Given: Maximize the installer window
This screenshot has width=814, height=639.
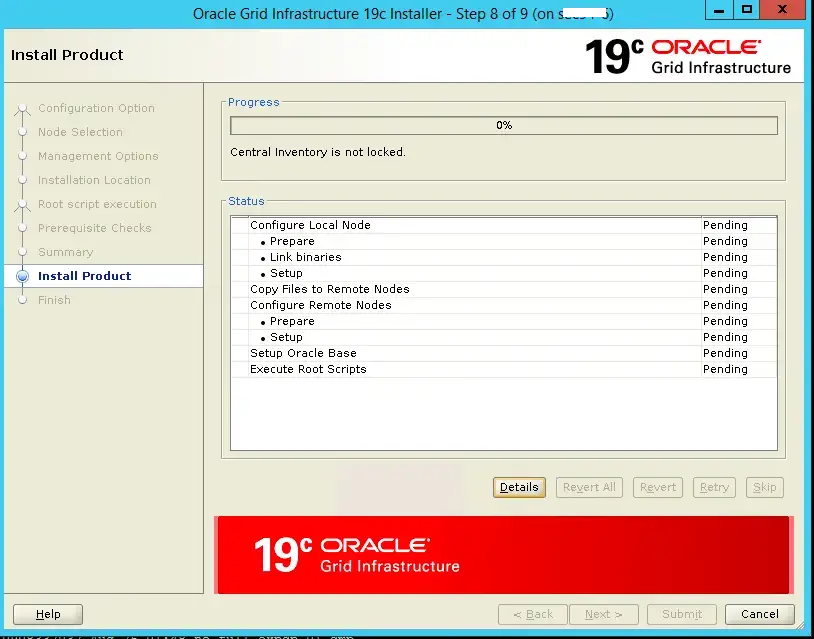Looking at the screenshot, I should (x=746, y=10).
